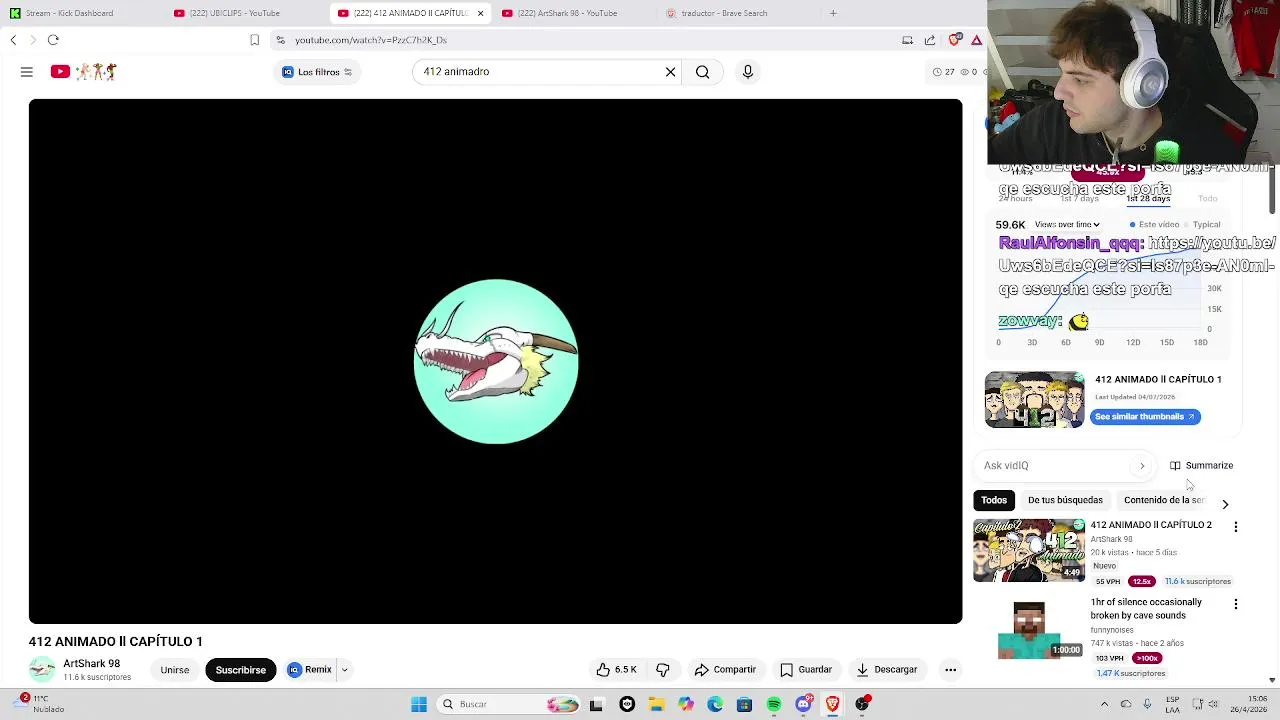Select the De tus búsquedas chip
This screenshot has width=1280, height=720.
click(1065, 500)
